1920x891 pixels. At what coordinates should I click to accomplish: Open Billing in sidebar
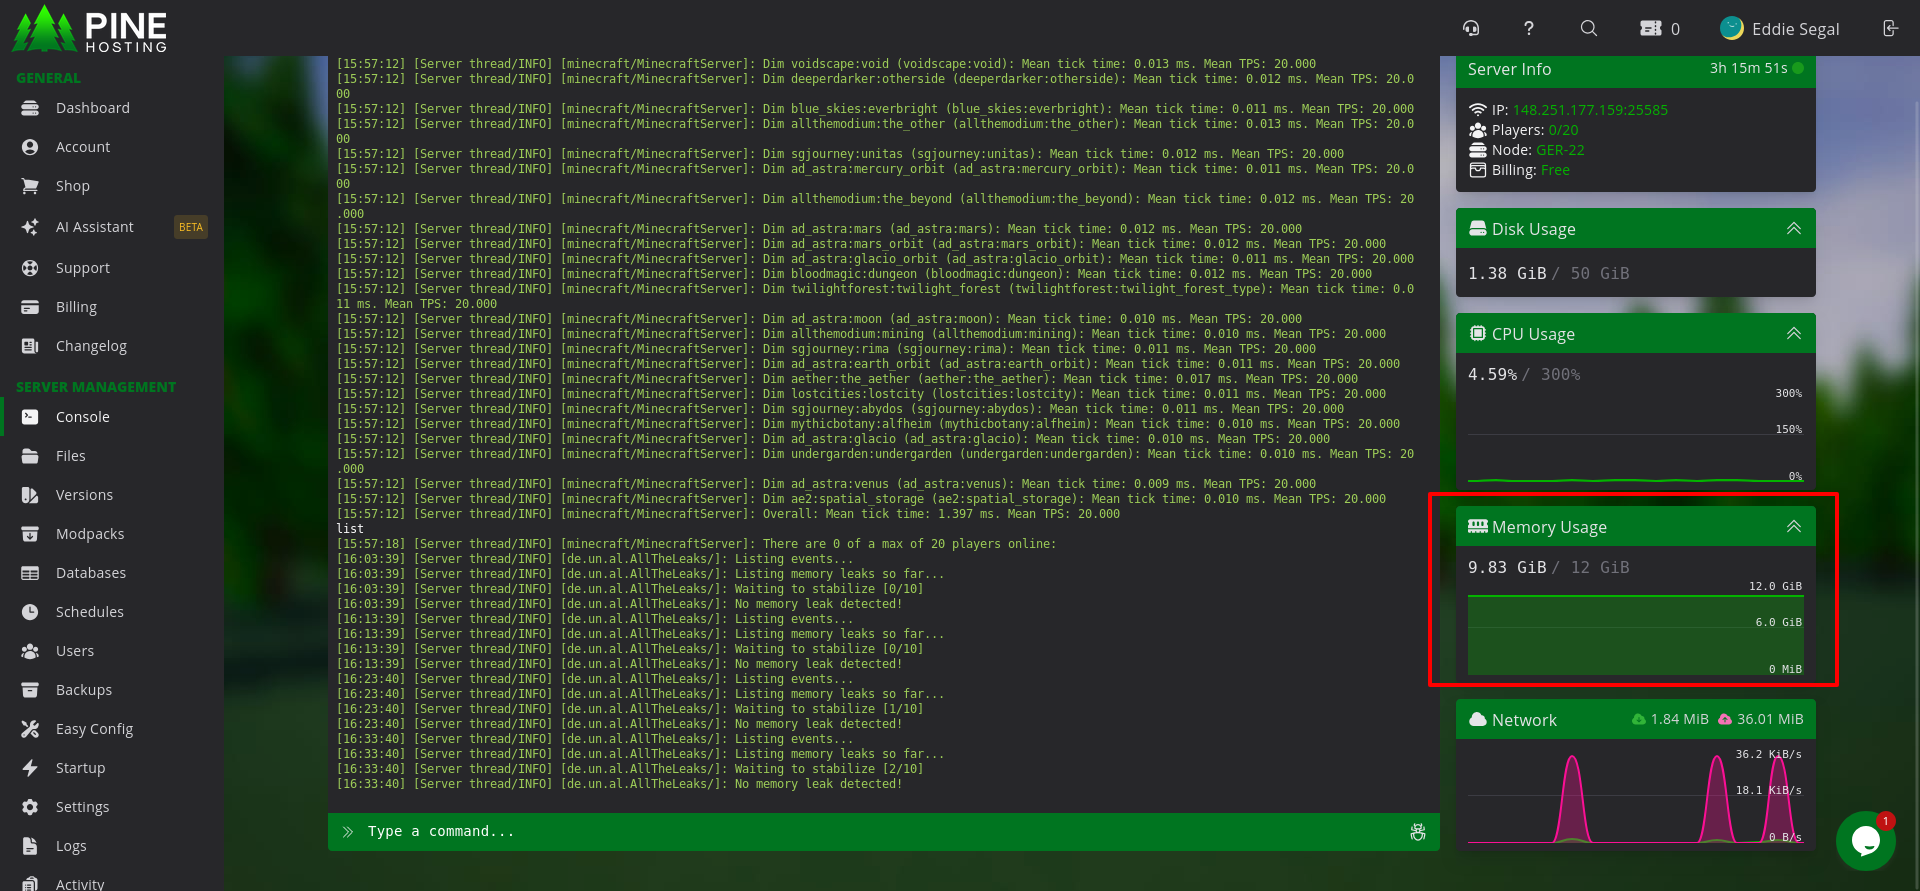click(x=76, y=307)
